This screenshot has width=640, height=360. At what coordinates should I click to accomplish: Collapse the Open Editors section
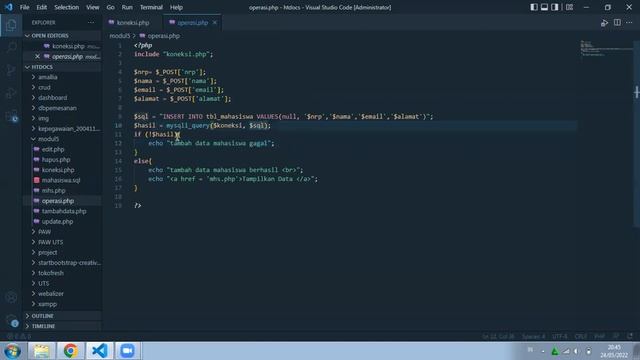tap(62, 36)
